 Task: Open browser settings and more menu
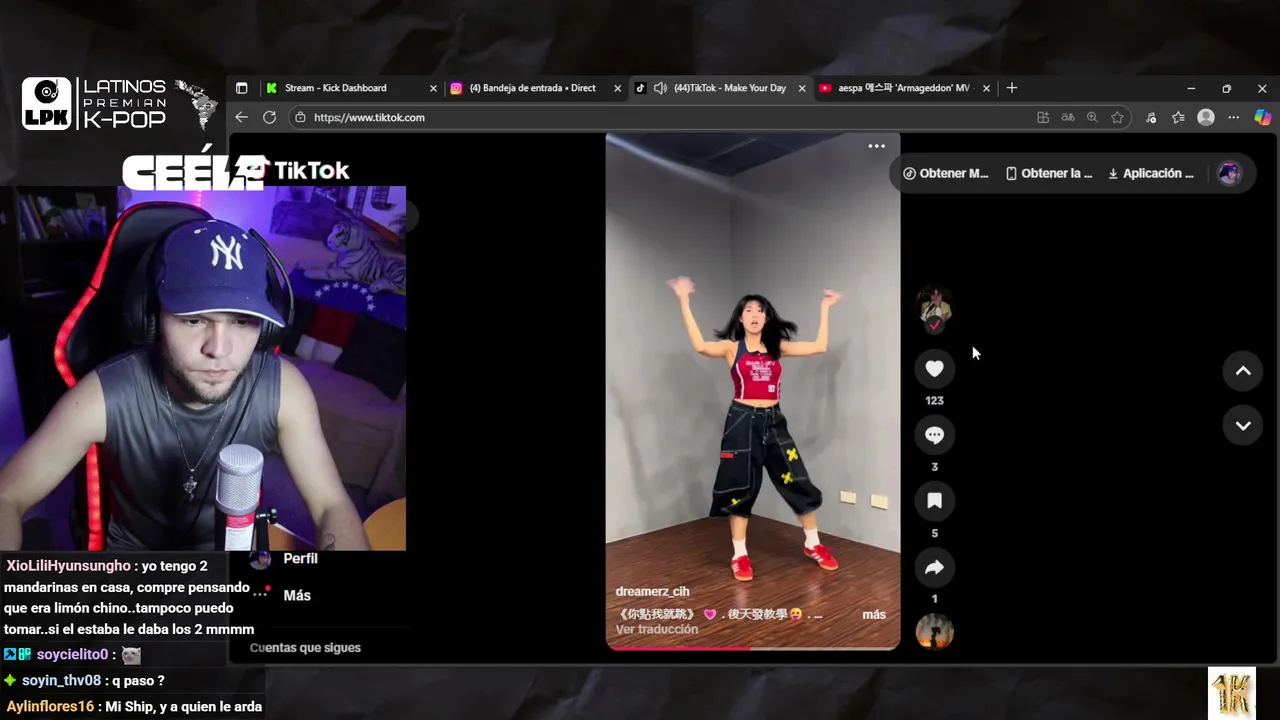pos(1233,117)
